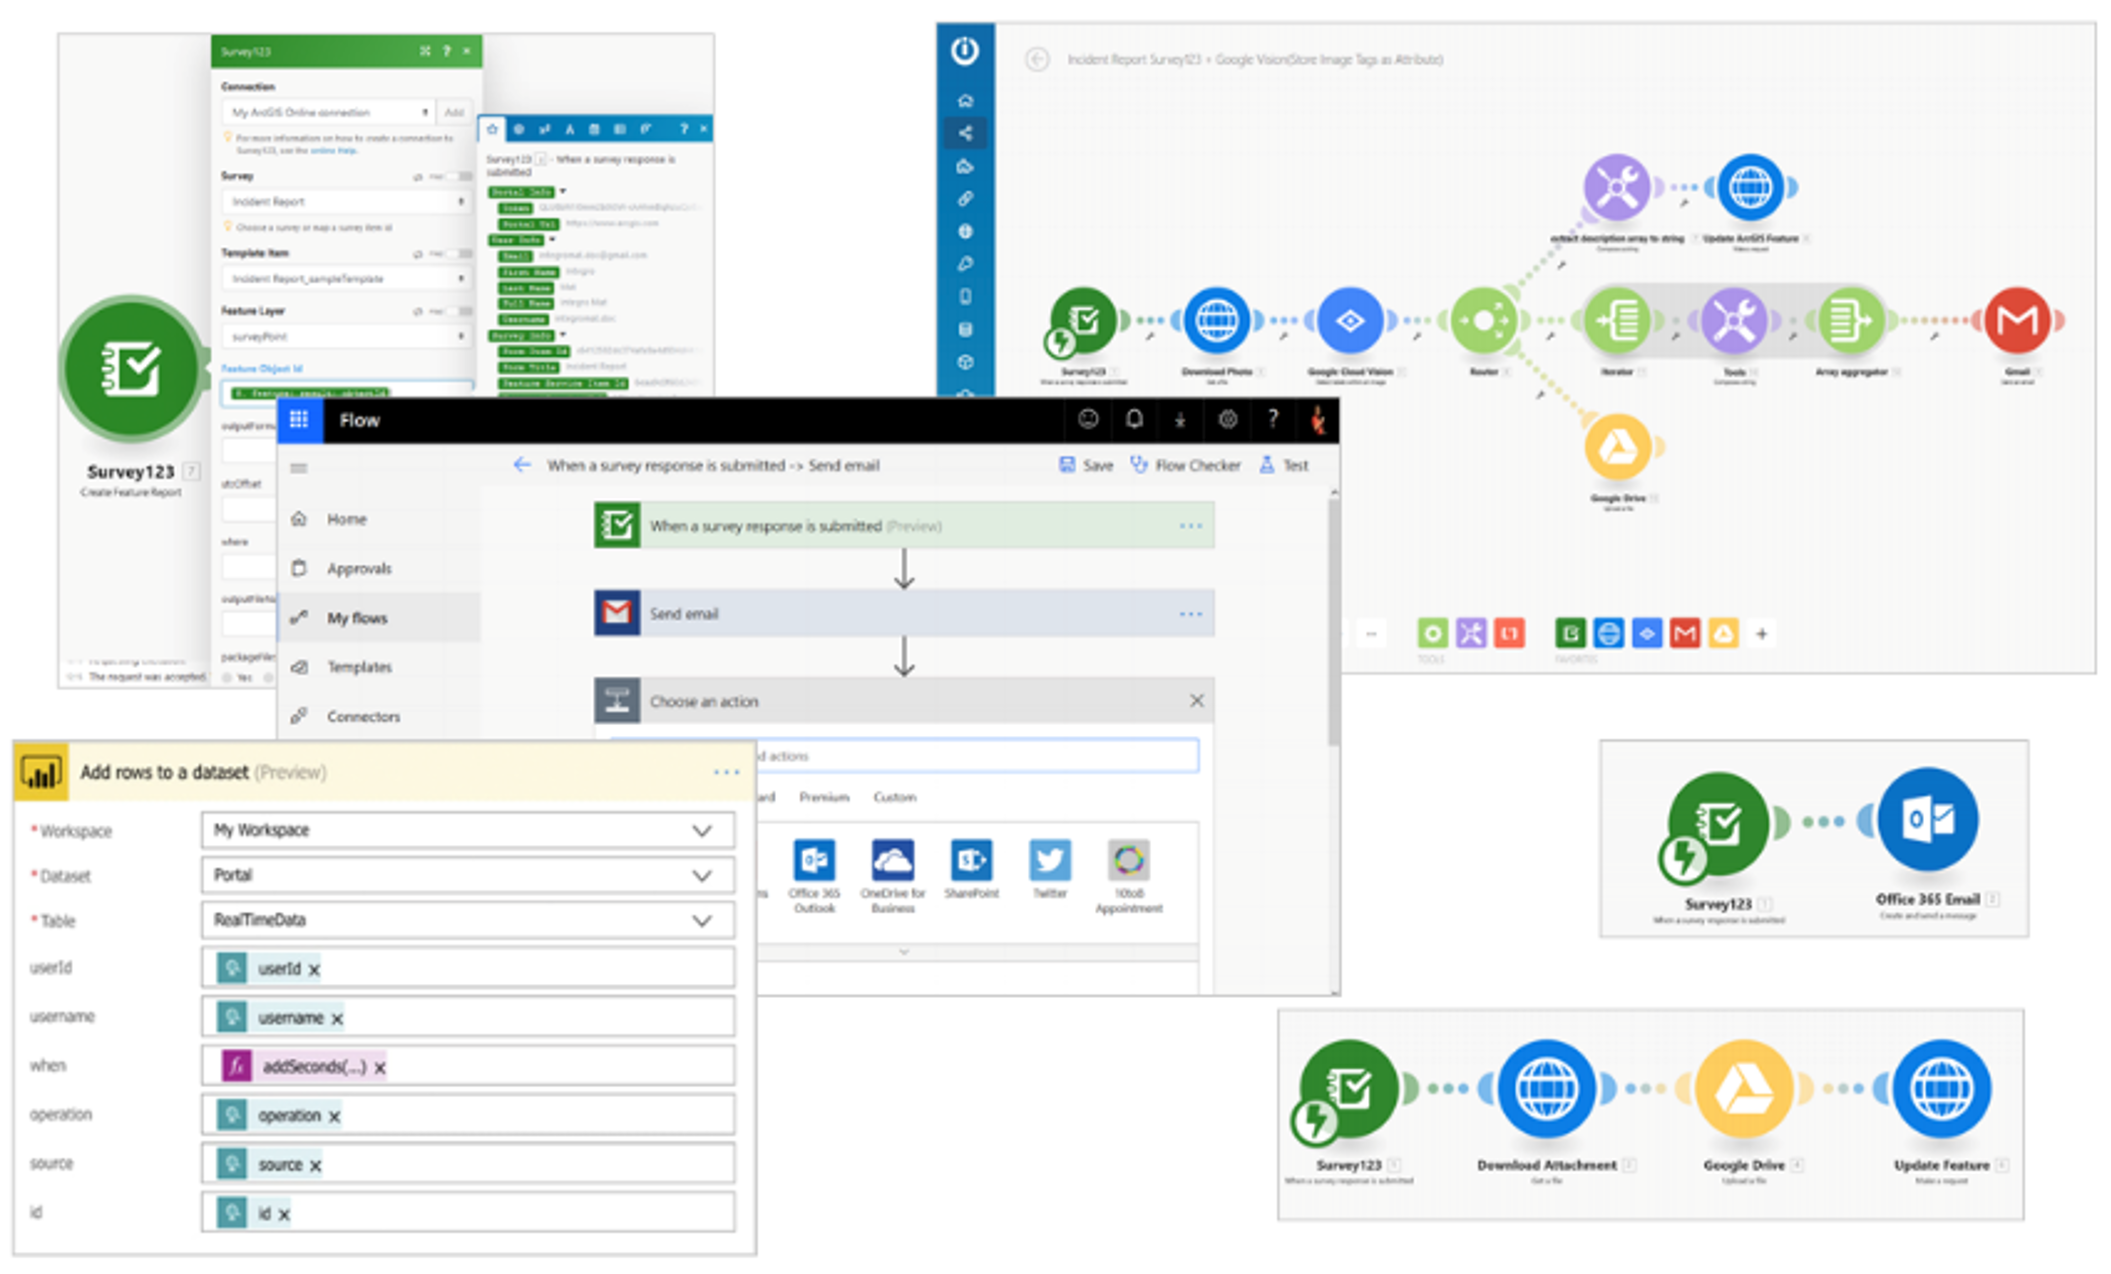Open Google Drive node below the router

[1617, 447]
